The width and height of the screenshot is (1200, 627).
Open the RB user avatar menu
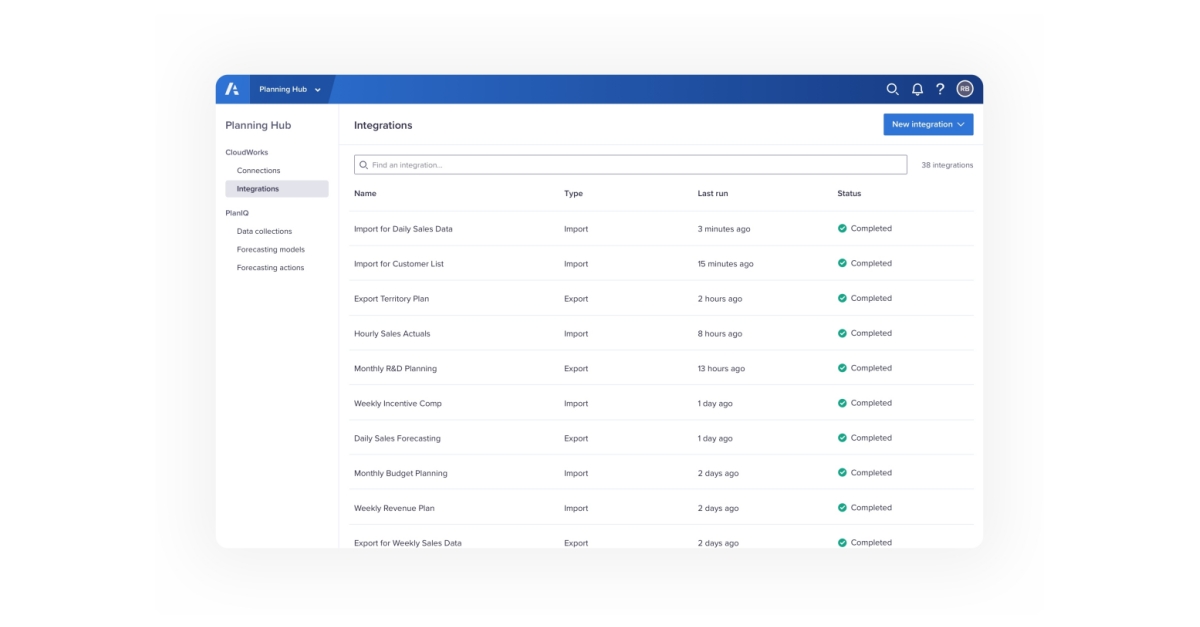pos(963,89)
